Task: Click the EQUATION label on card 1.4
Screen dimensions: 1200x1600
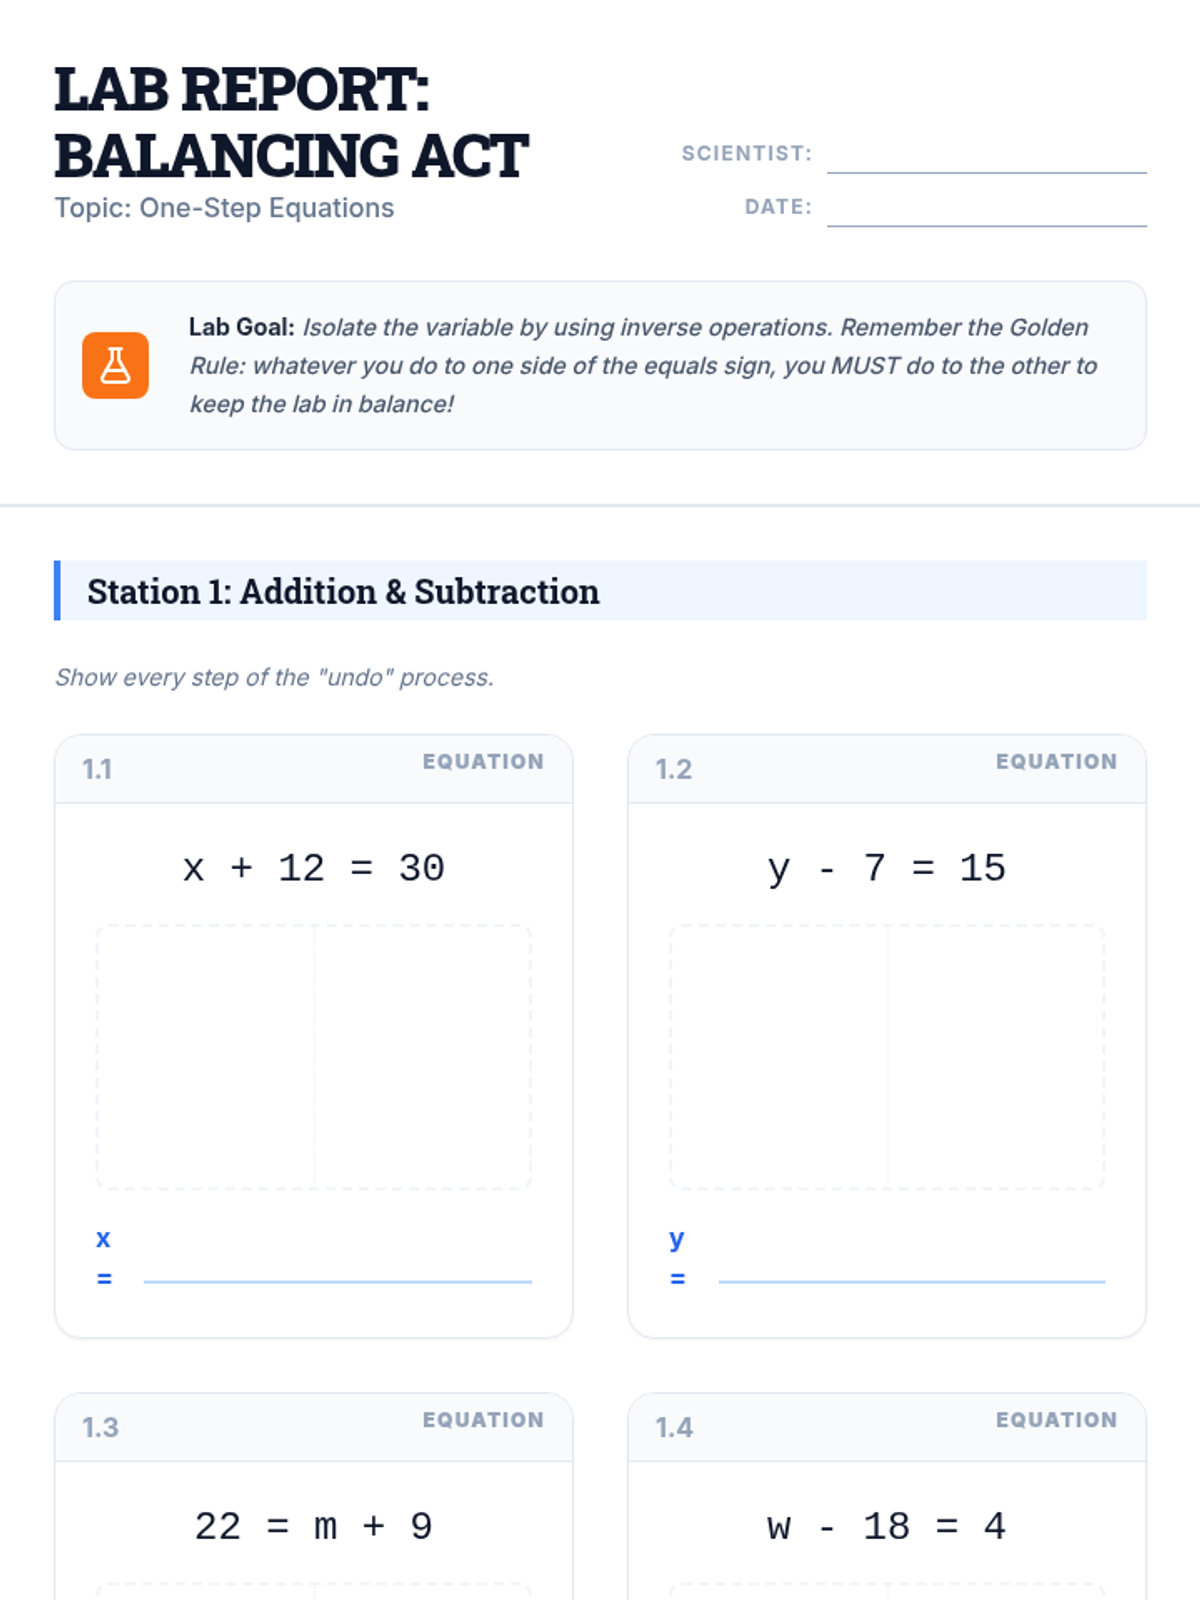Action: click(x=1056, y=1420)
